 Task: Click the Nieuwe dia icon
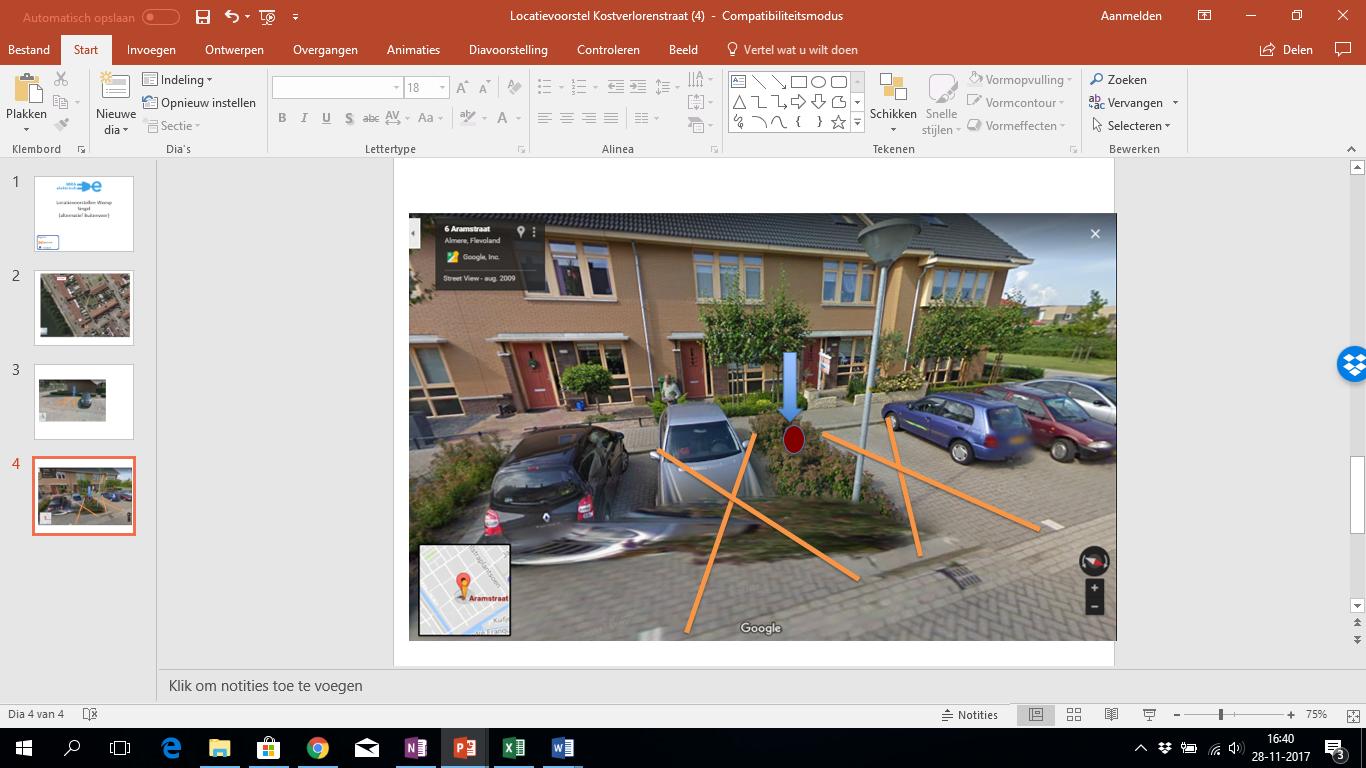(x=116, y=89)
